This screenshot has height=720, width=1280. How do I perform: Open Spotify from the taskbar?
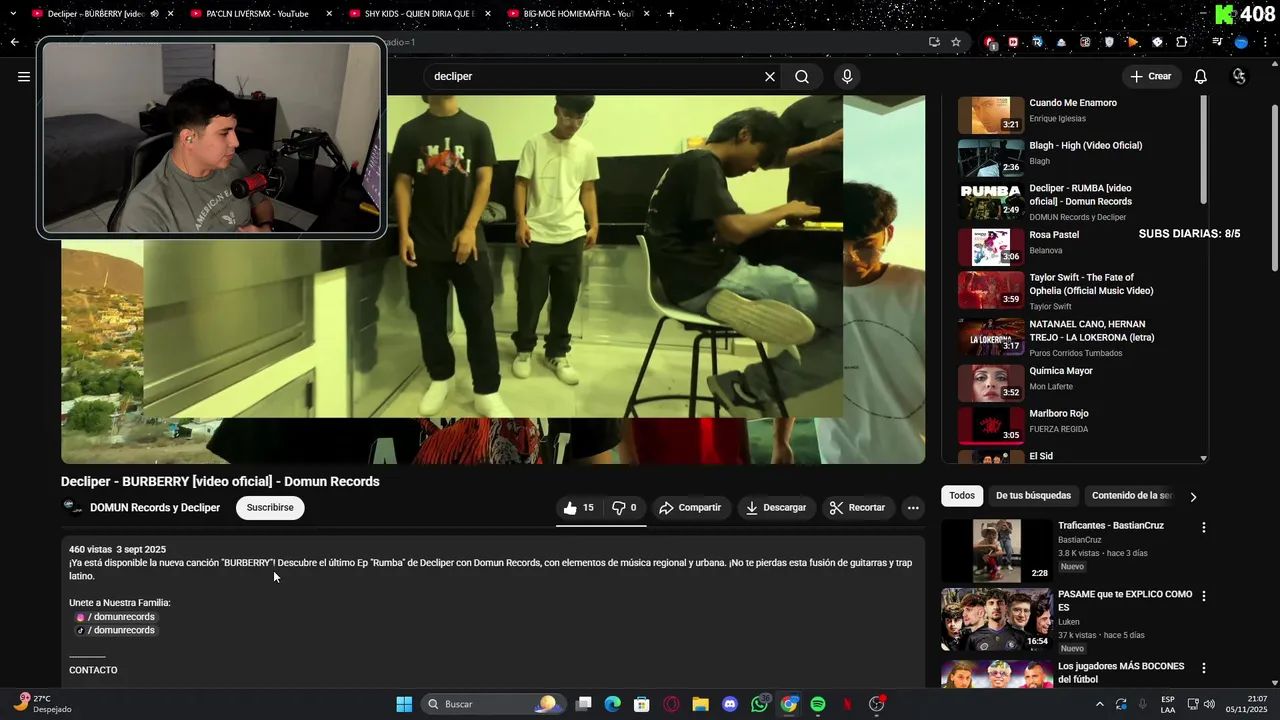[818, 704]
